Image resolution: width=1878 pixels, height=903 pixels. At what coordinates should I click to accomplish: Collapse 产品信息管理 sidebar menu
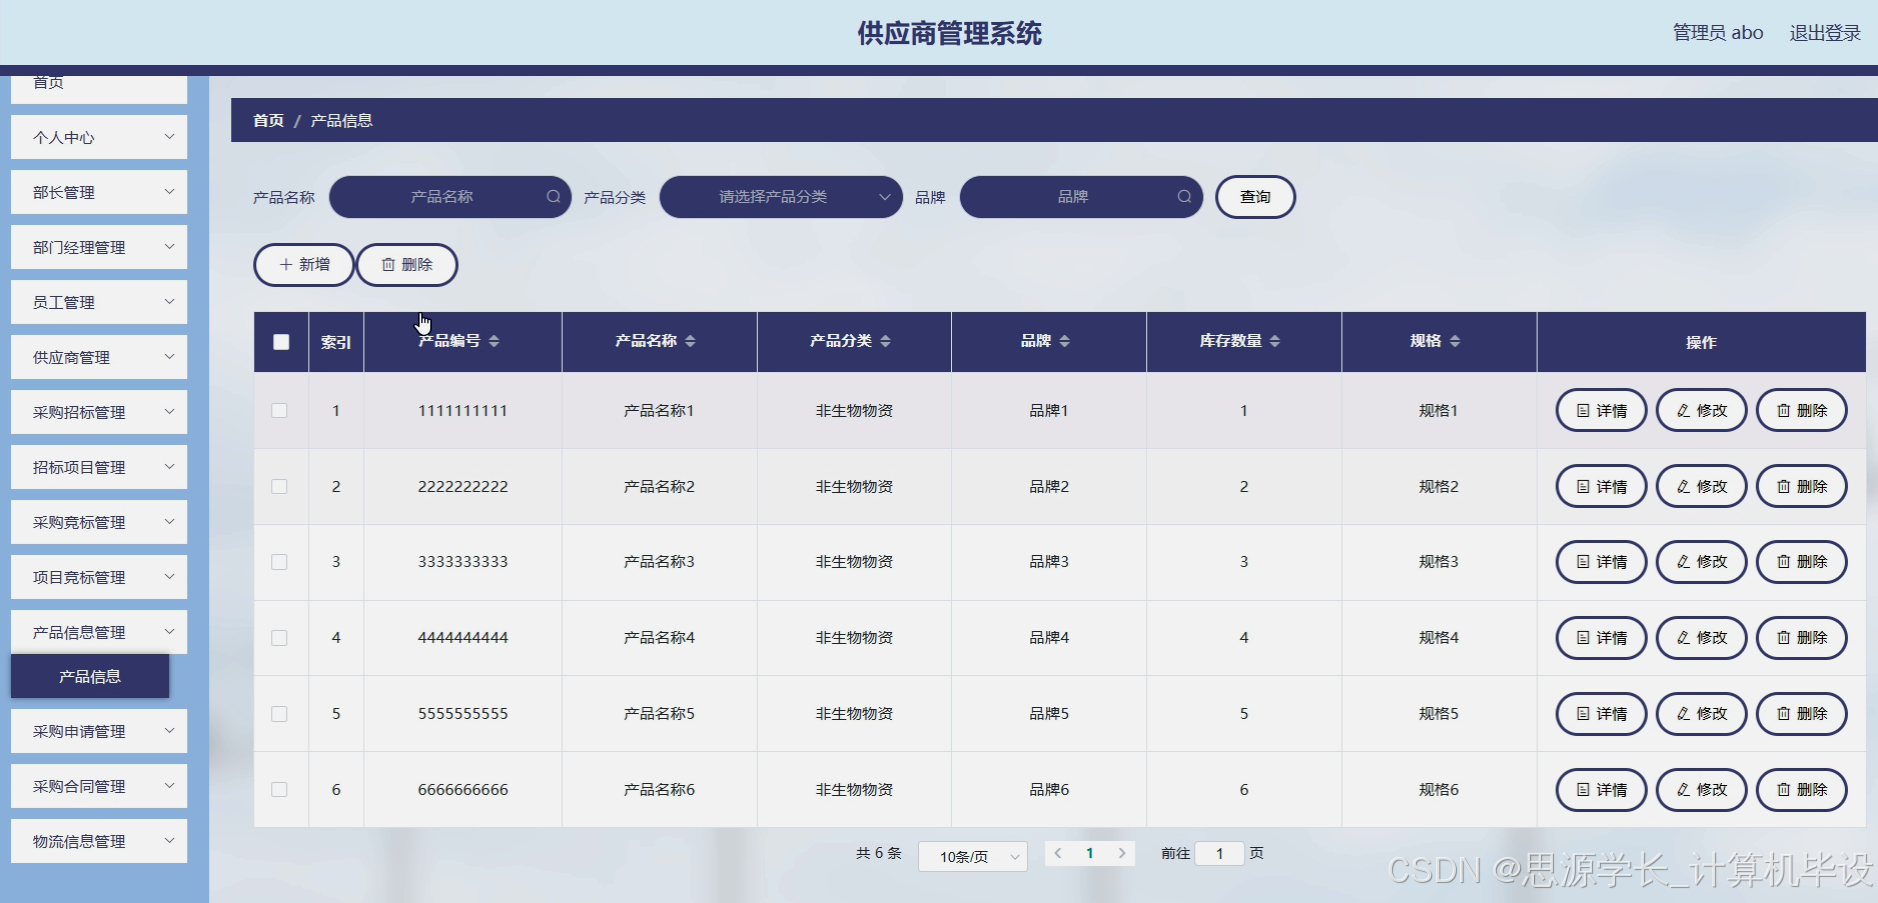pyautogui.click(x=99, y=632)
